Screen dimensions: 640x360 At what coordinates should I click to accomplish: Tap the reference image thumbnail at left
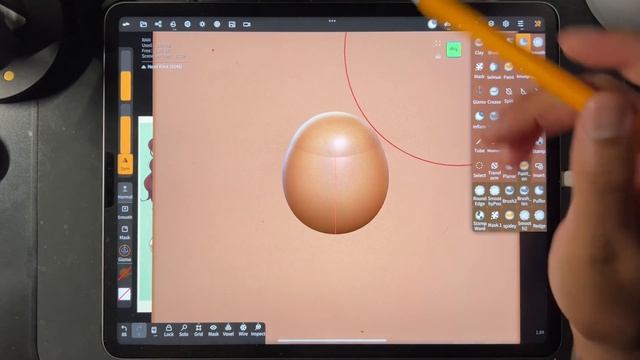[145, 214]
